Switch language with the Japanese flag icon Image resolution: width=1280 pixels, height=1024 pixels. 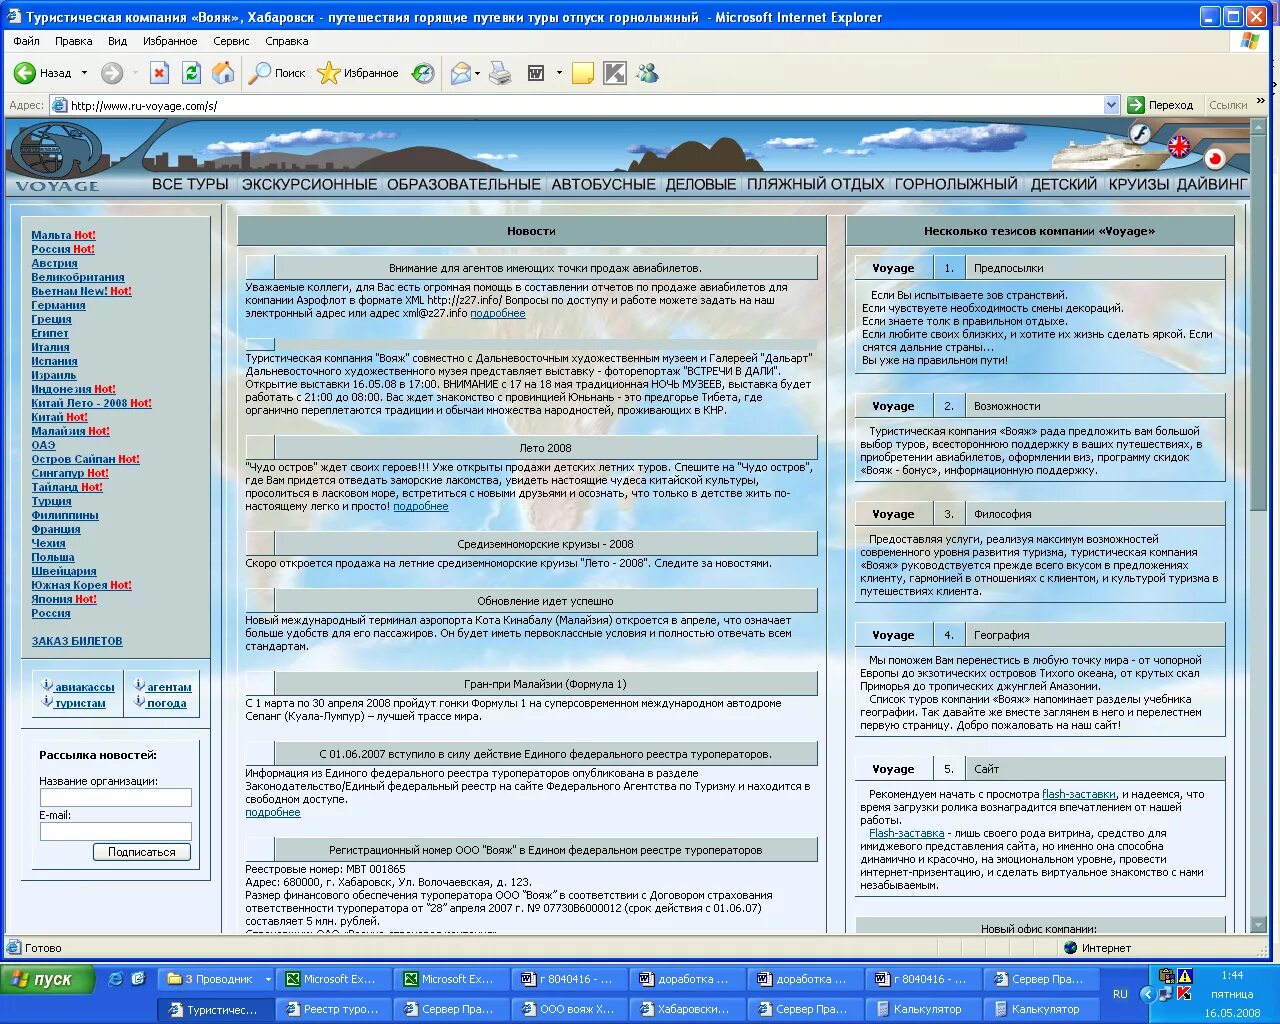click(1215, 158)
